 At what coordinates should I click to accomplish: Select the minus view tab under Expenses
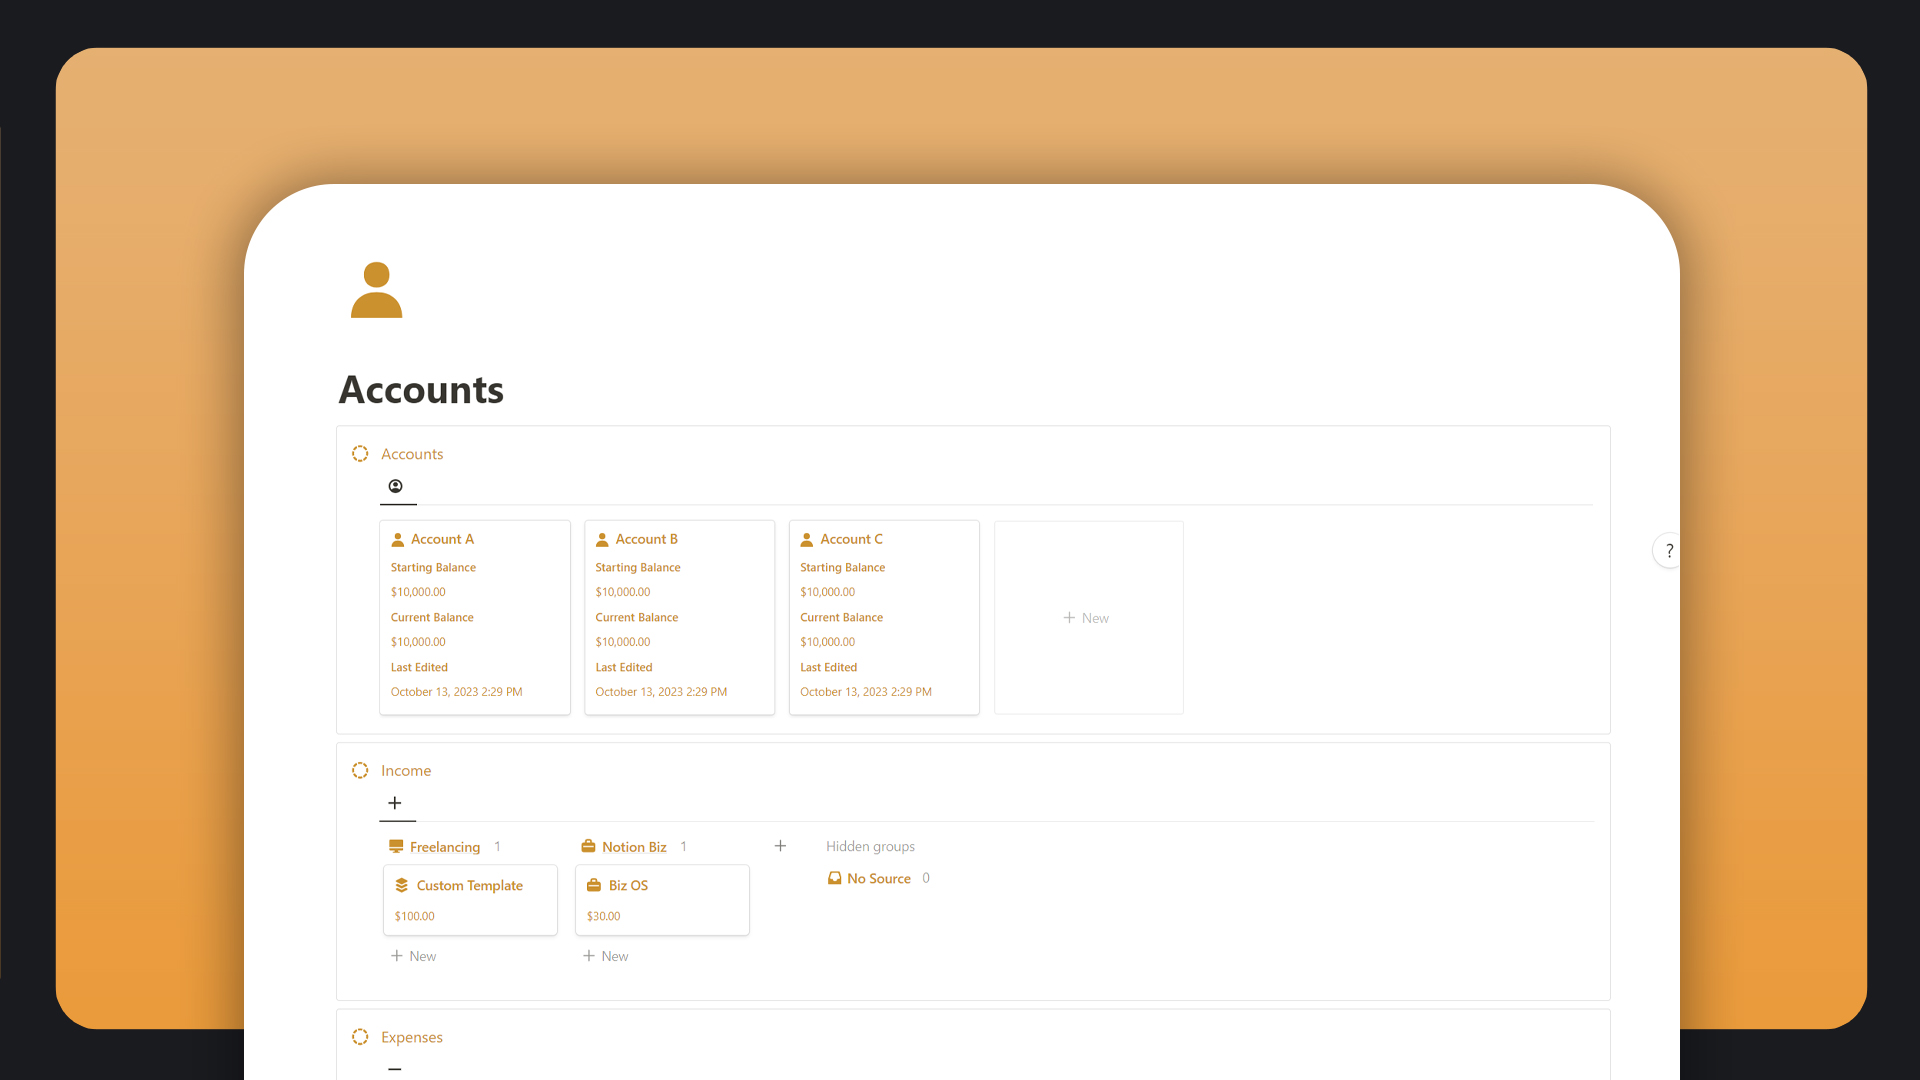[395, 1068]
